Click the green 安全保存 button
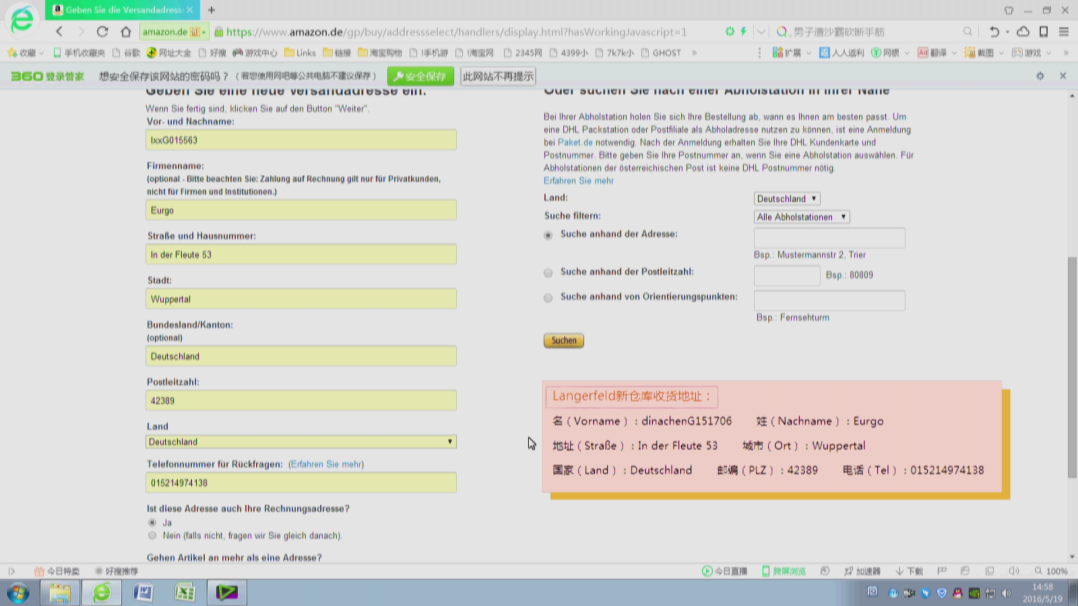 (421, 76)
